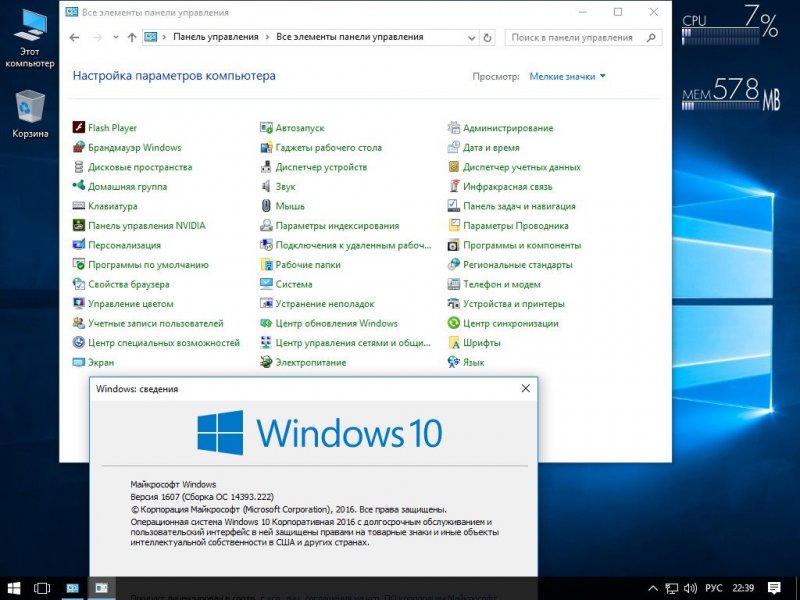Viewport: 800px width, 600px height.
Task: Go up one level arrow
Action: [x=132, y=37]
